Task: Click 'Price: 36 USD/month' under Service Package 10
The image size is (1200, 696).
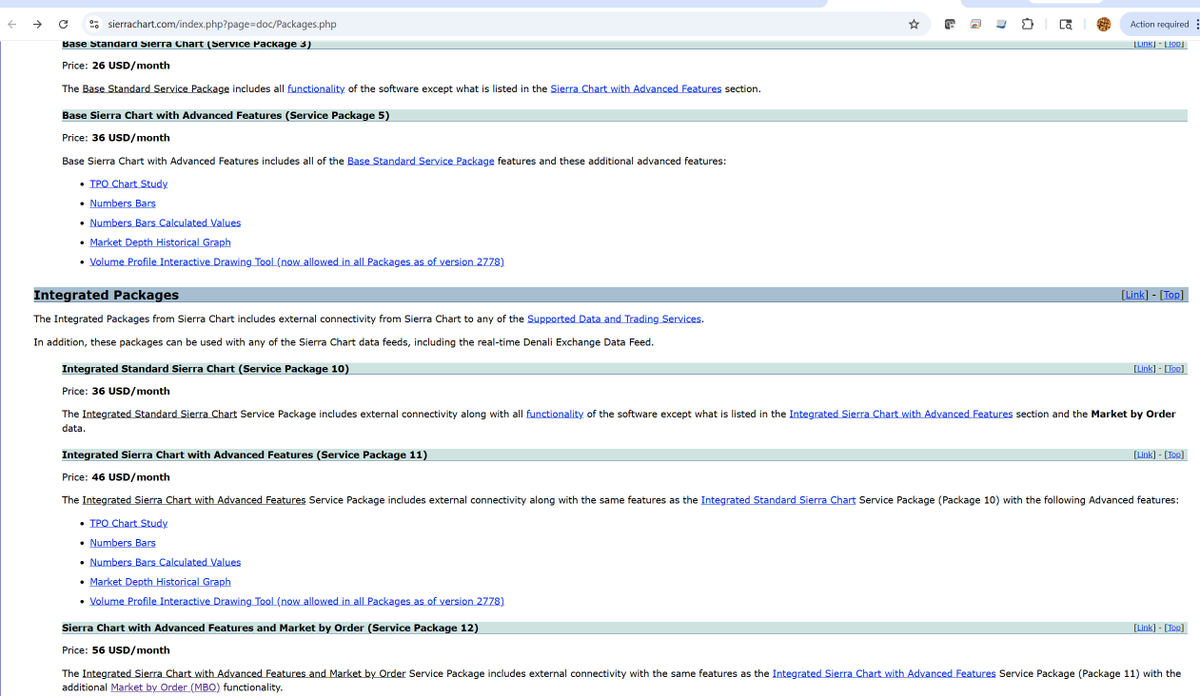Action: (x=116, y=391)
